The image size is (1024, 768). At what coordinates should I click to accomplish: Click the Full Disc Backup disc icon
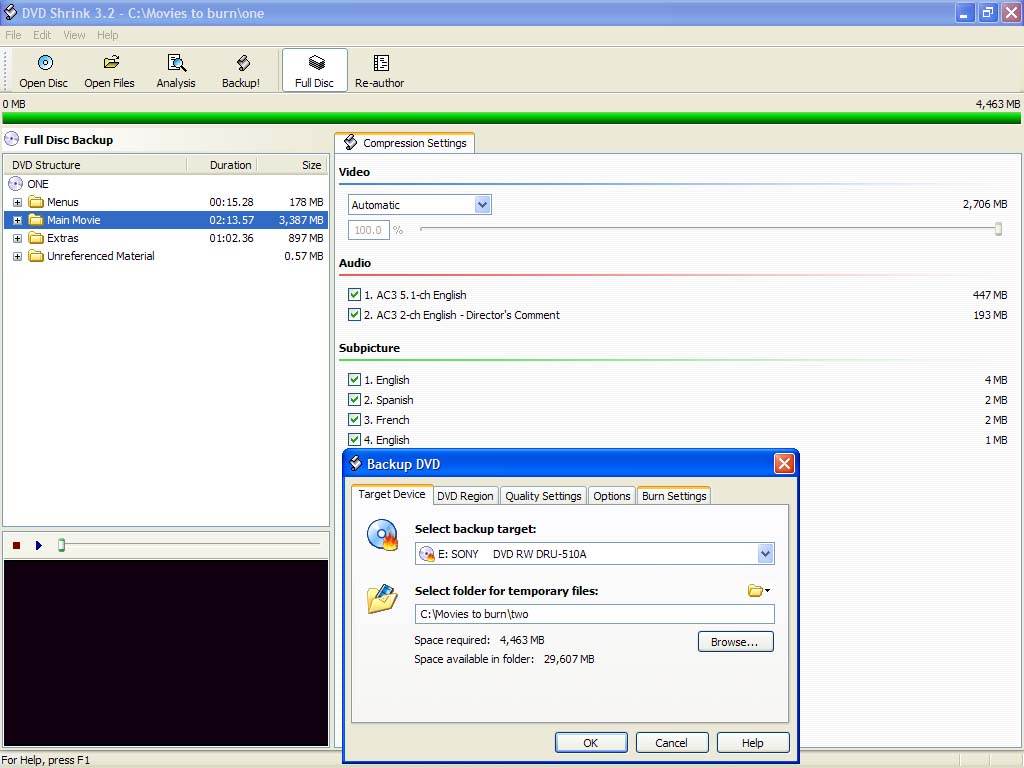pos(11,139)
